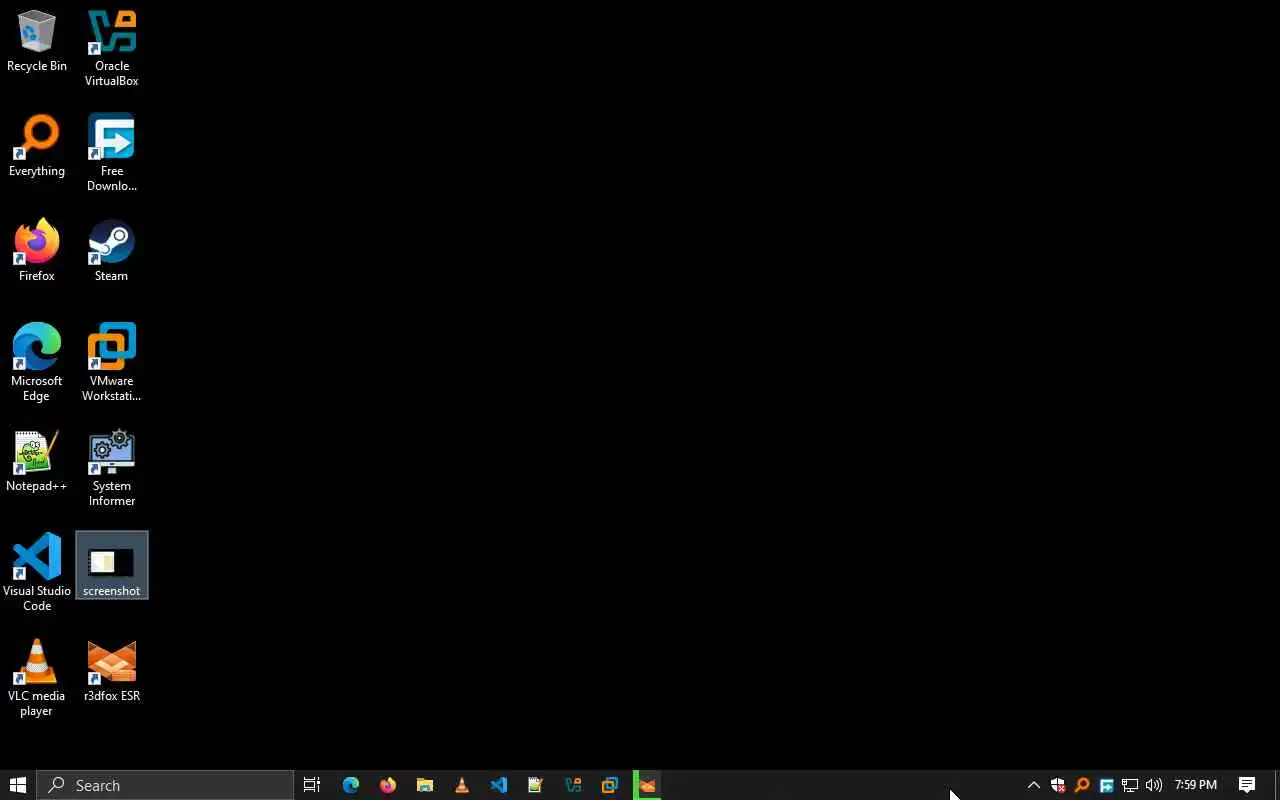The image size is (1280, 800).
Task: Launch Notepad++ from the taskbar
Action: (x=536, y=785)
